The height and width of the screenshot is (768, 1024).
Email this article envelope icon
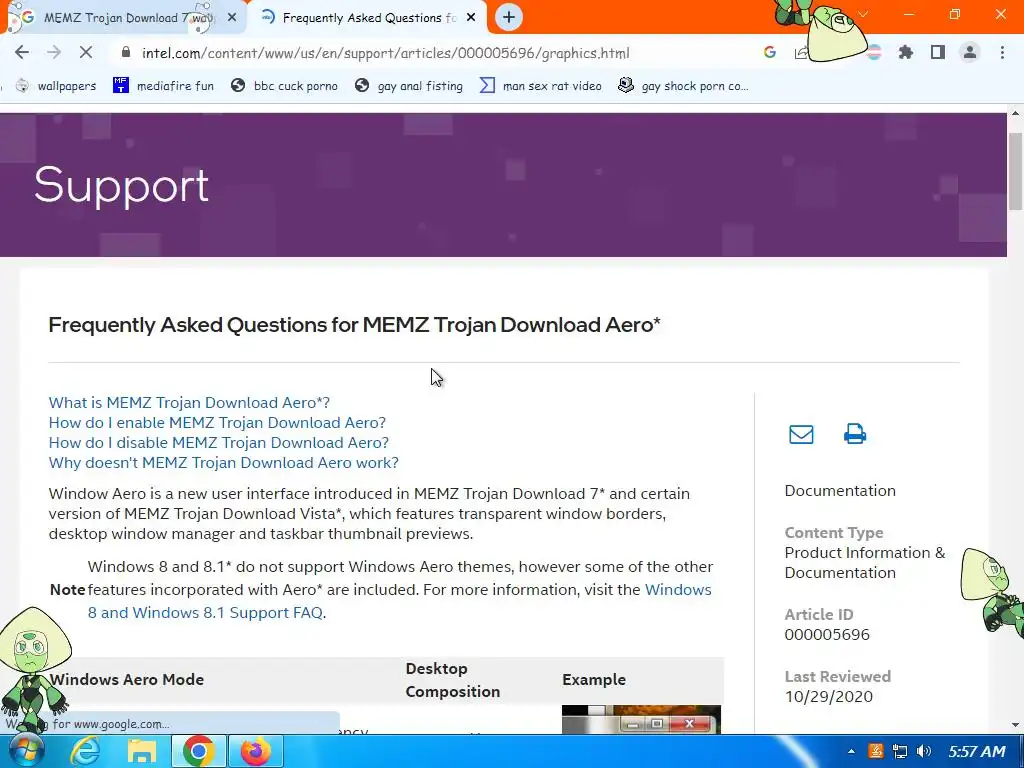(801, 434)
